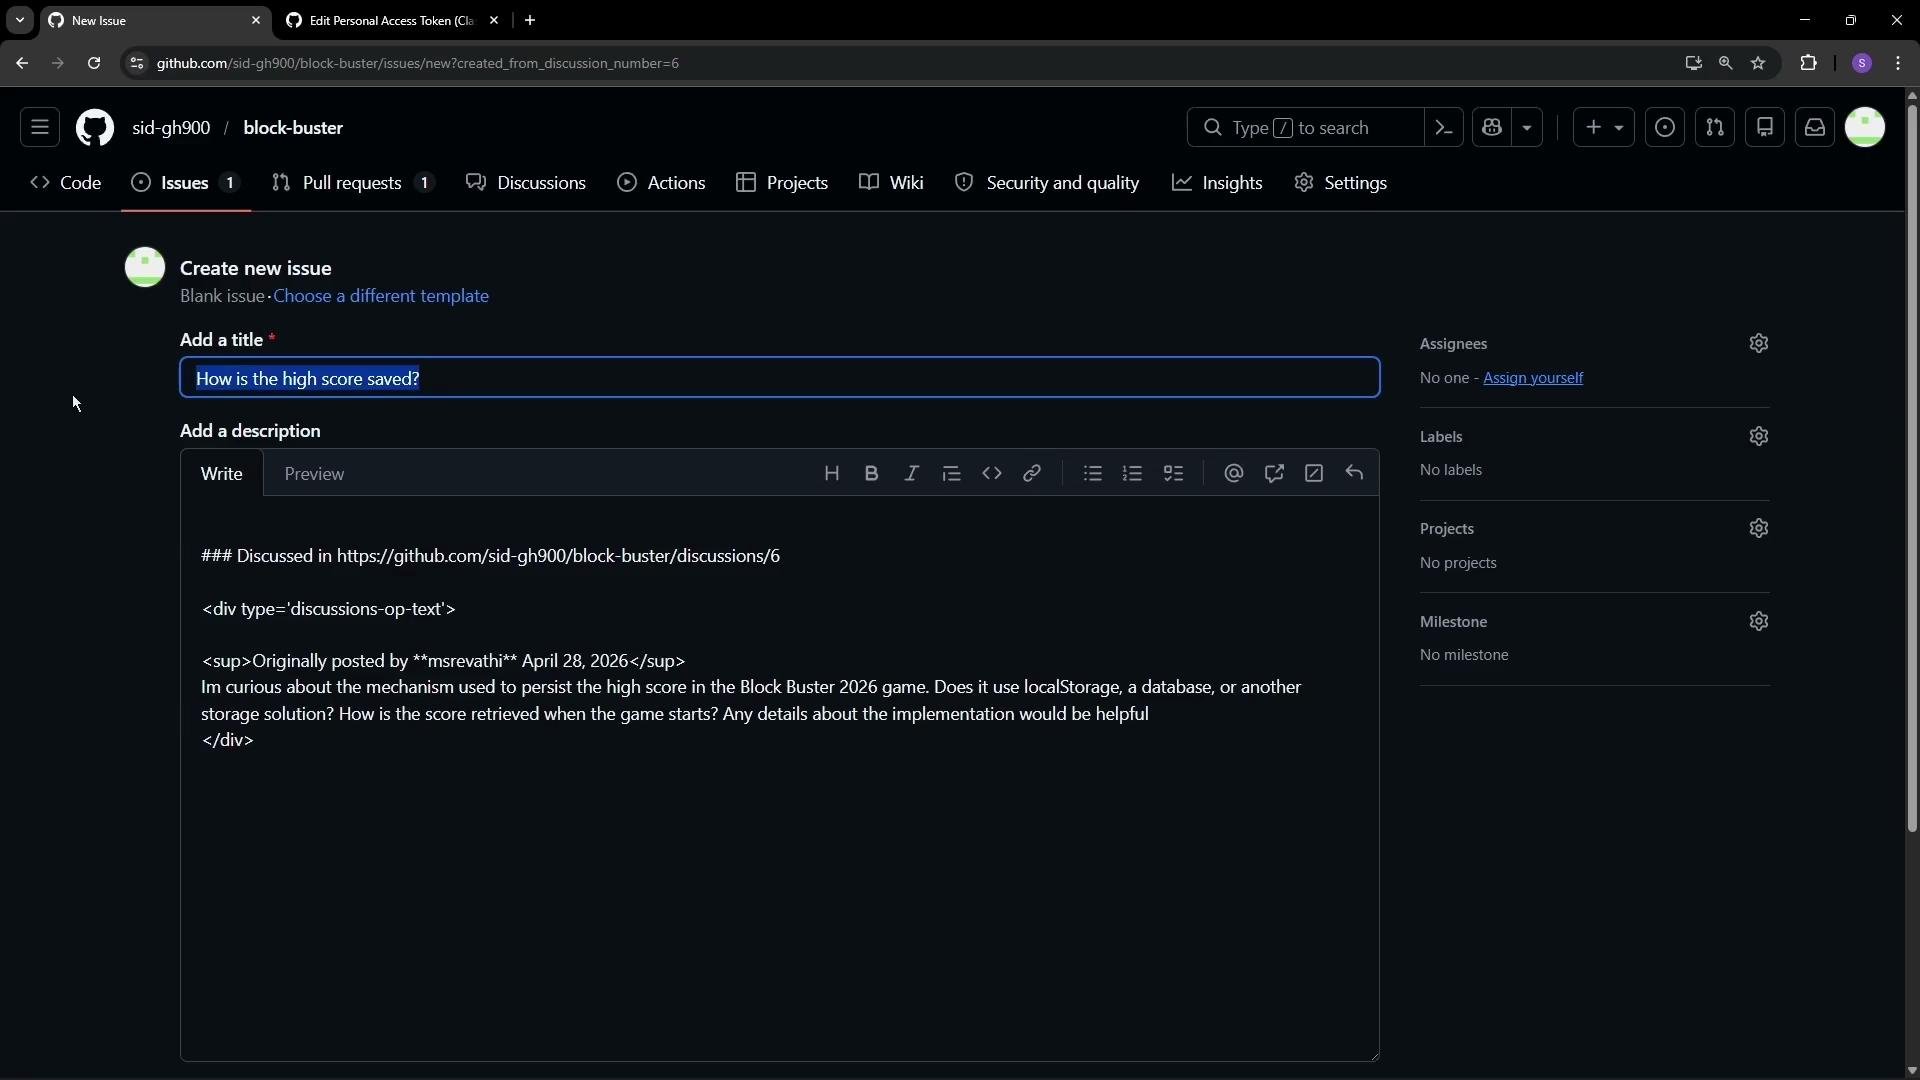Viewport: 1920px width, 1080px height.
Task: Open the Projects sidebar gear settings
Action: [1759, 529]
